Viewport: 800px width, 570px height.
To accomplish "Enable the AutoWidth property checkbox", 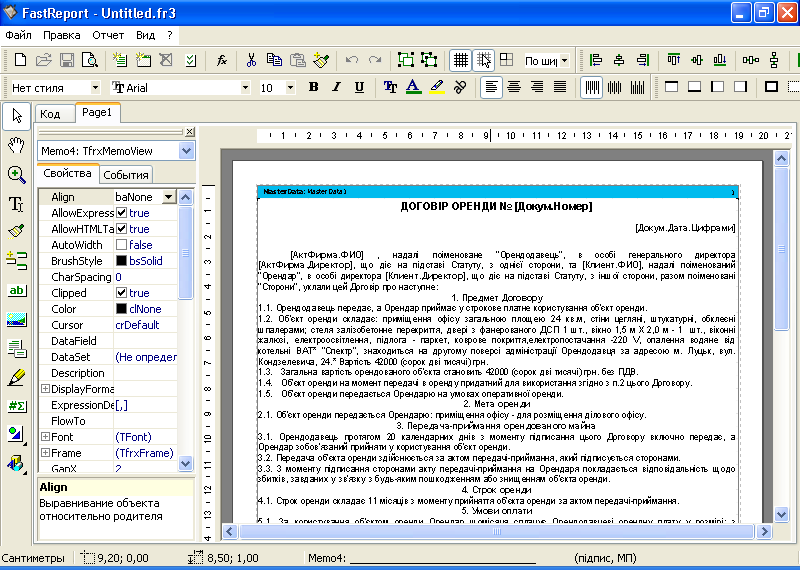I will pos(121,245).
